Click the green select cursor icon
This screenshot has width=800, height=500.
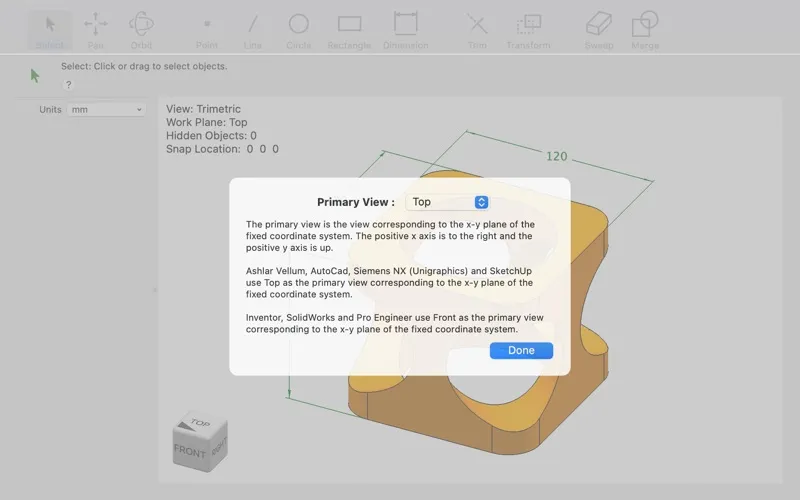(35, 76)
